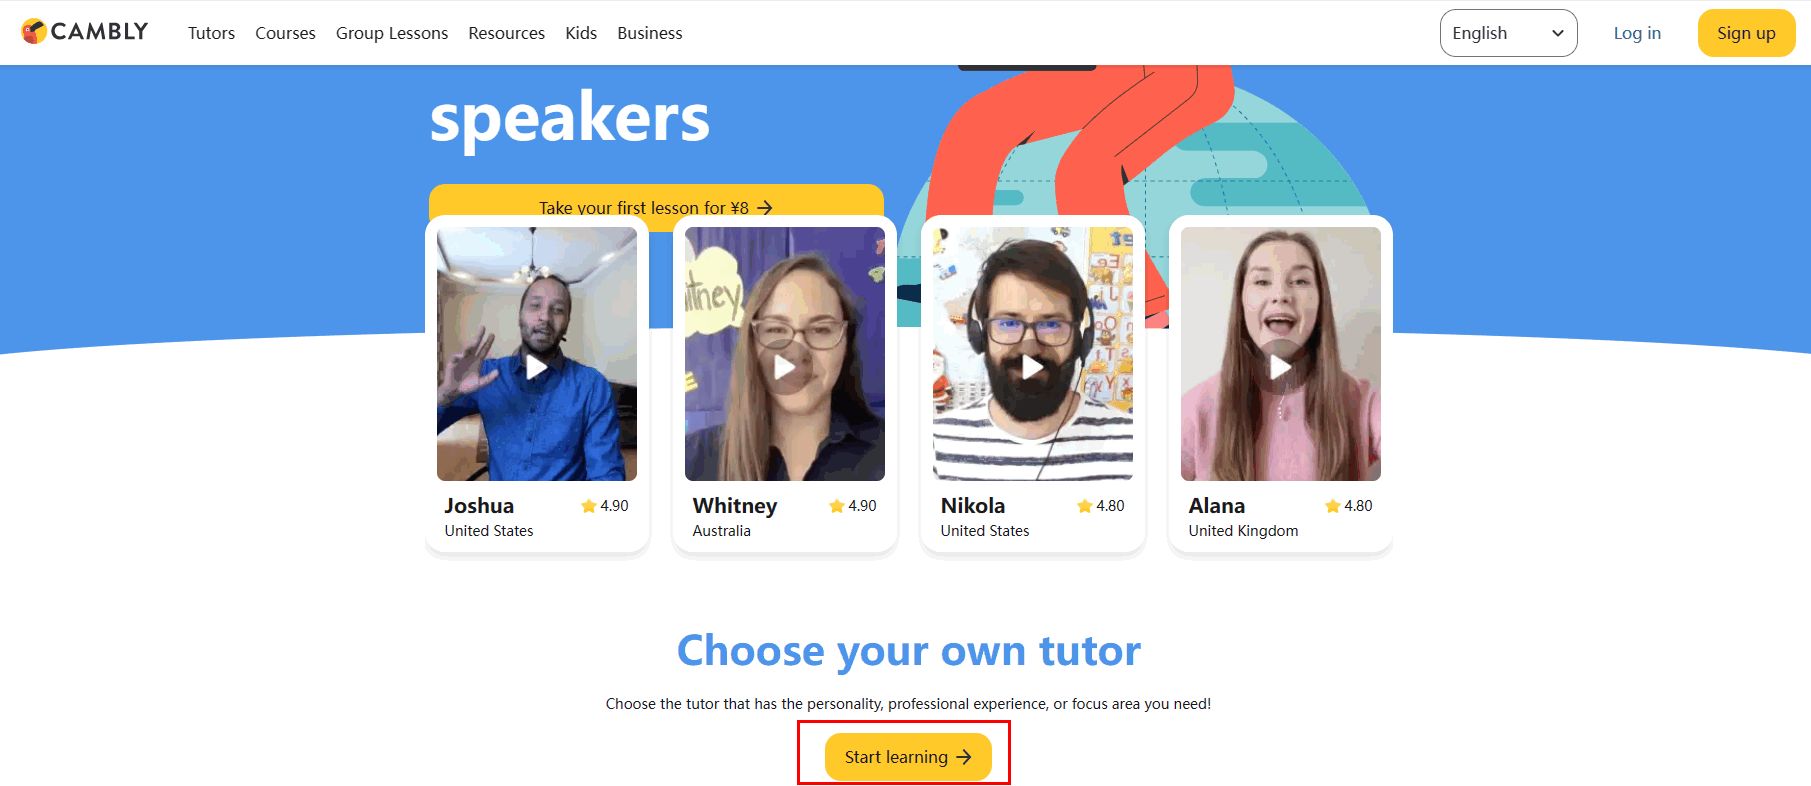Viewport: 1811px width, 786px height.
Task: Play Joshua's intro video
Action: tap(537, 367)
